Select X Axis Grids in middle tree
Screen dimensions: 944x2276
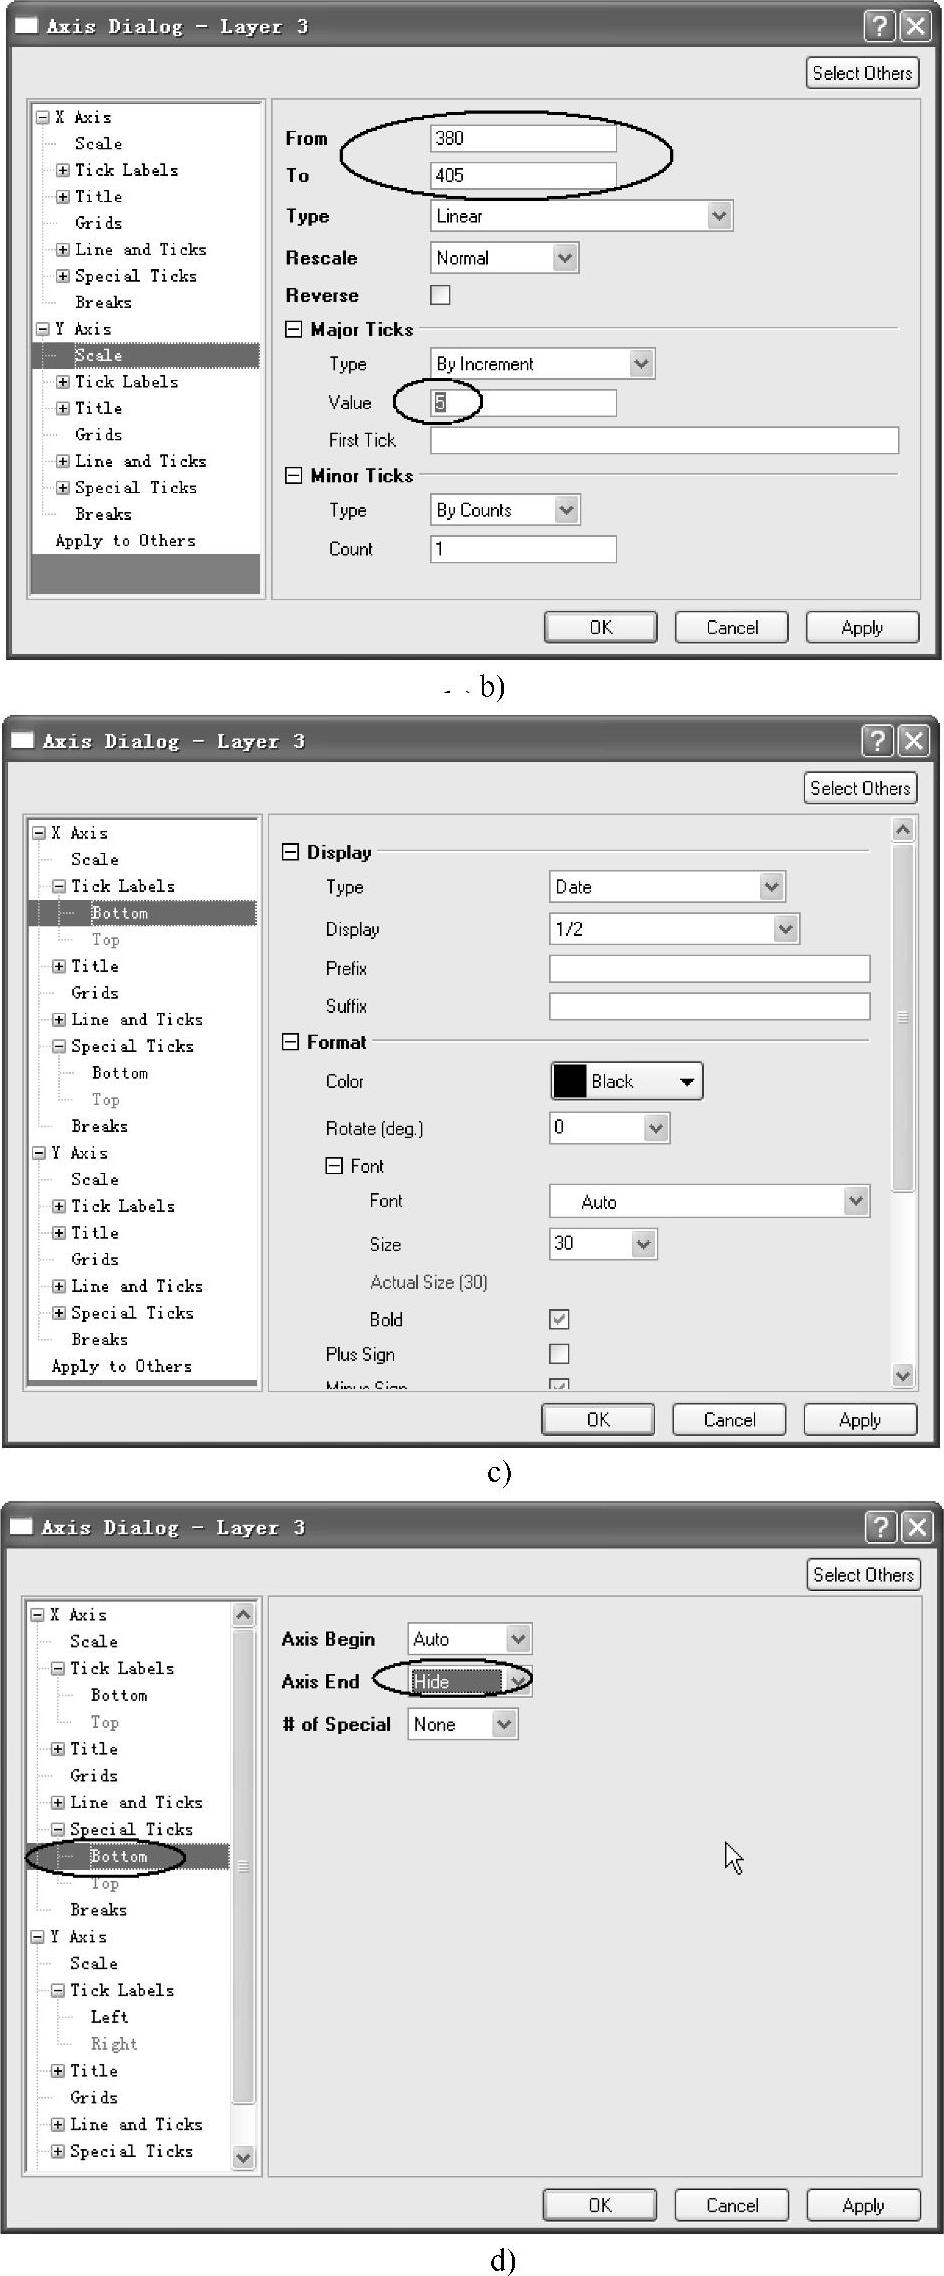94,992
